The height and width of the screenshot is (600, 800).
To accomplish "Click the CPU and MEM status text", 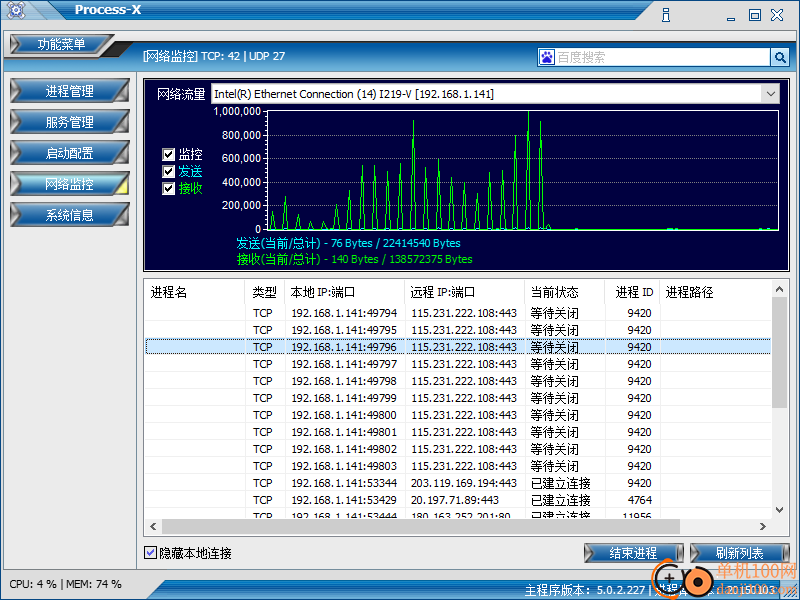I will 65,584.
